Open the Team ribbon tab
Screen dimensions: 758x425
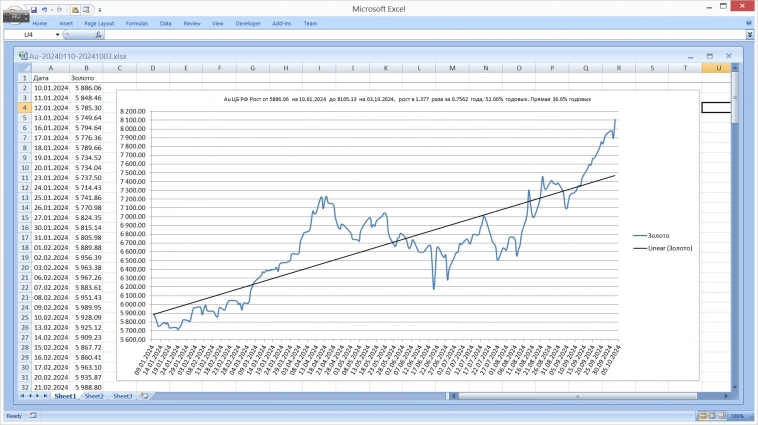coord(310,23)
